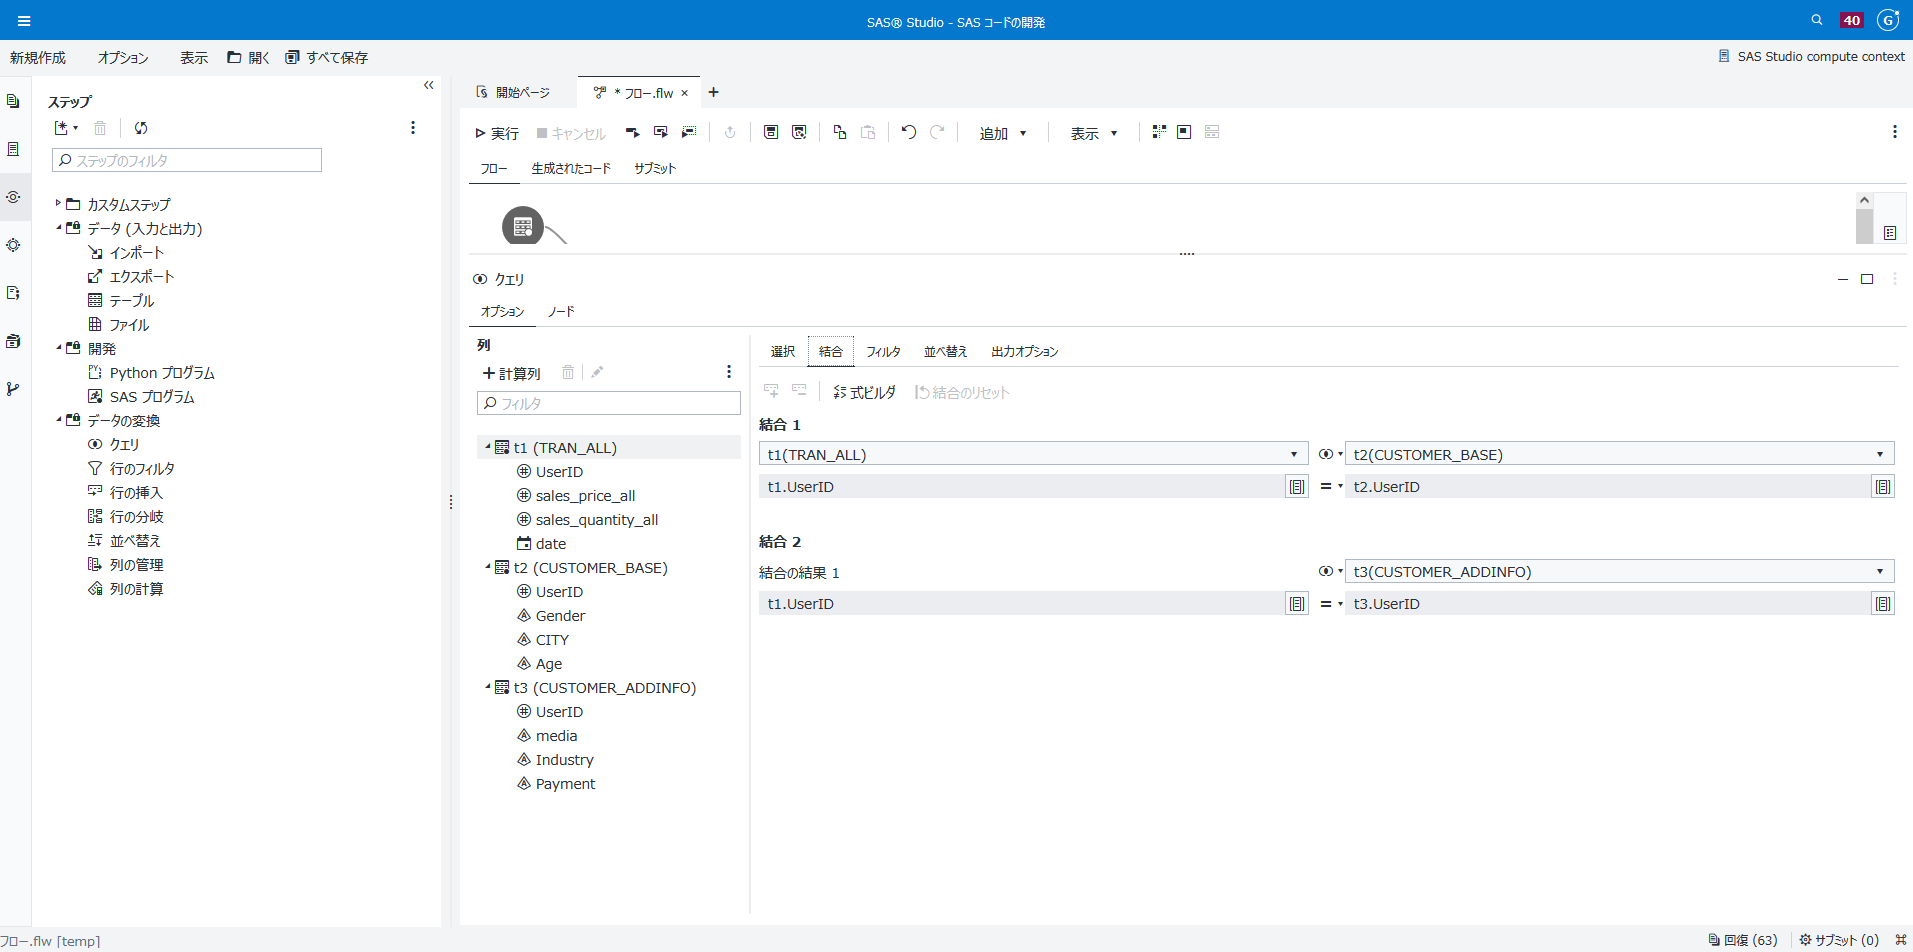Open 追加 dropdown in flow toolbar
Viewport: 1913px width, 952px height.
(1003, 133)
